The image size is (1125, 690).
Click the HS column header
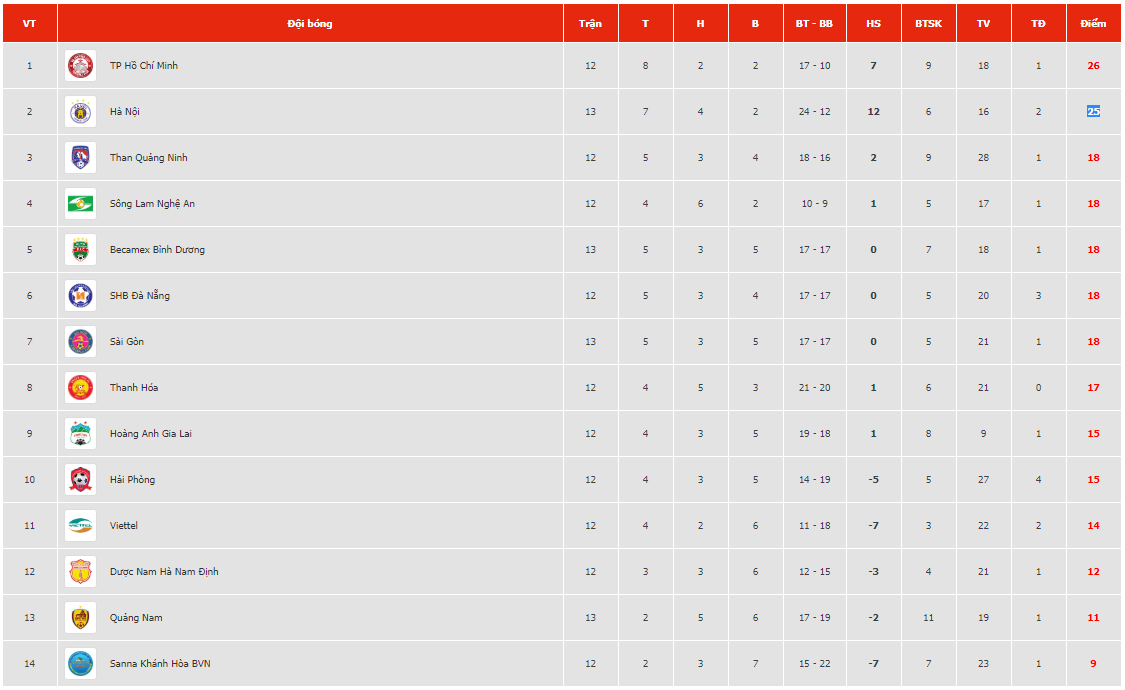873,23
